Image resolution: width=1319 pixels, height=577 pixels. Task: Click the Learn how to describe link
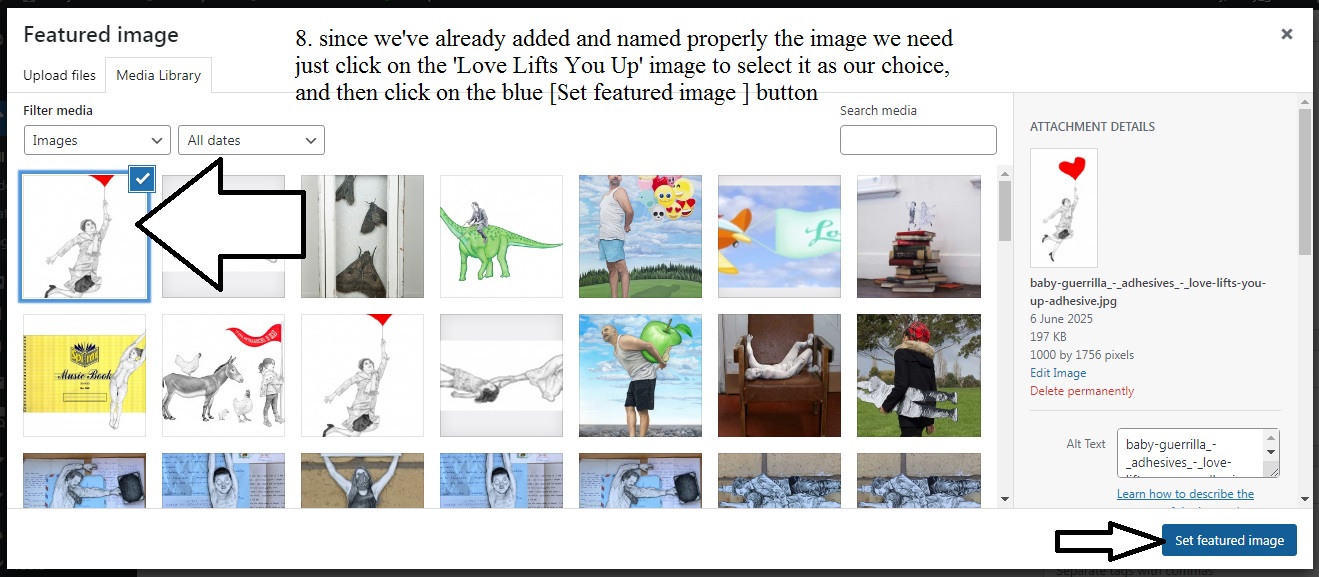[1185, 494]
